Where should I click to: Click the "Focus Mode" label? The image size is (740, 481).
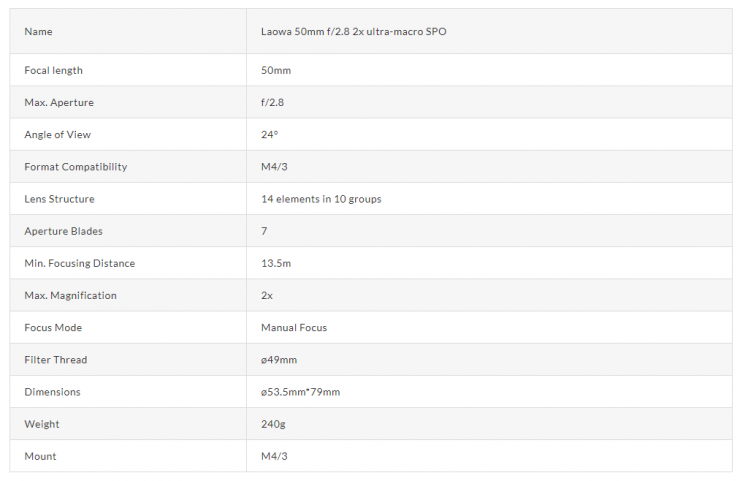(53, 328)
